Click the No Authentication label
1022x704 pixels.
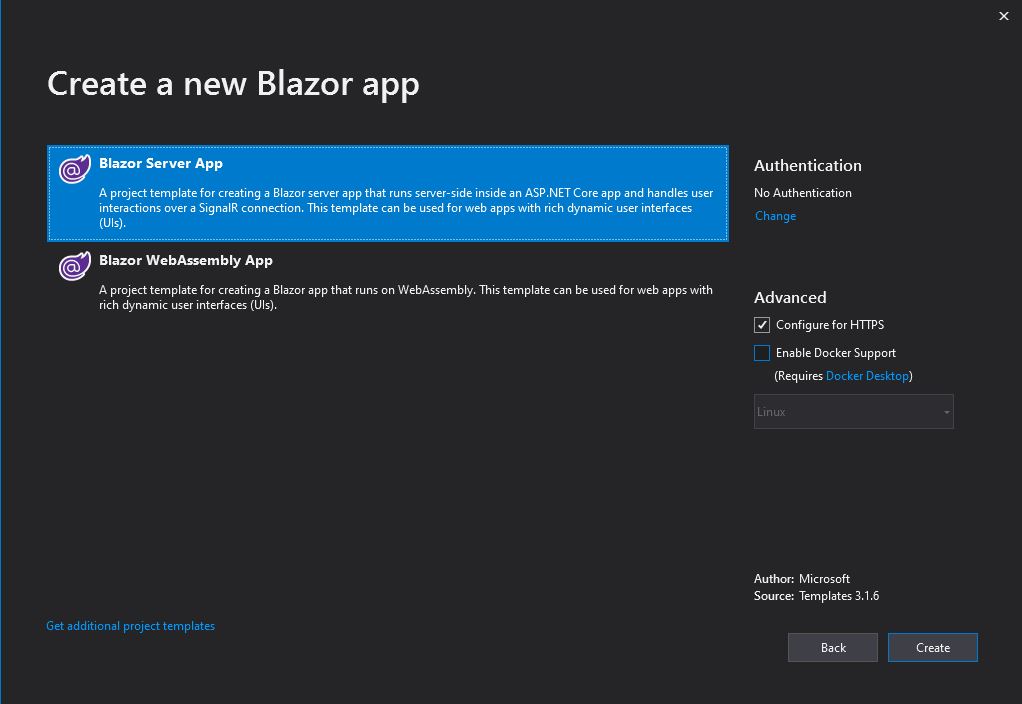click(x=803, y=192)
